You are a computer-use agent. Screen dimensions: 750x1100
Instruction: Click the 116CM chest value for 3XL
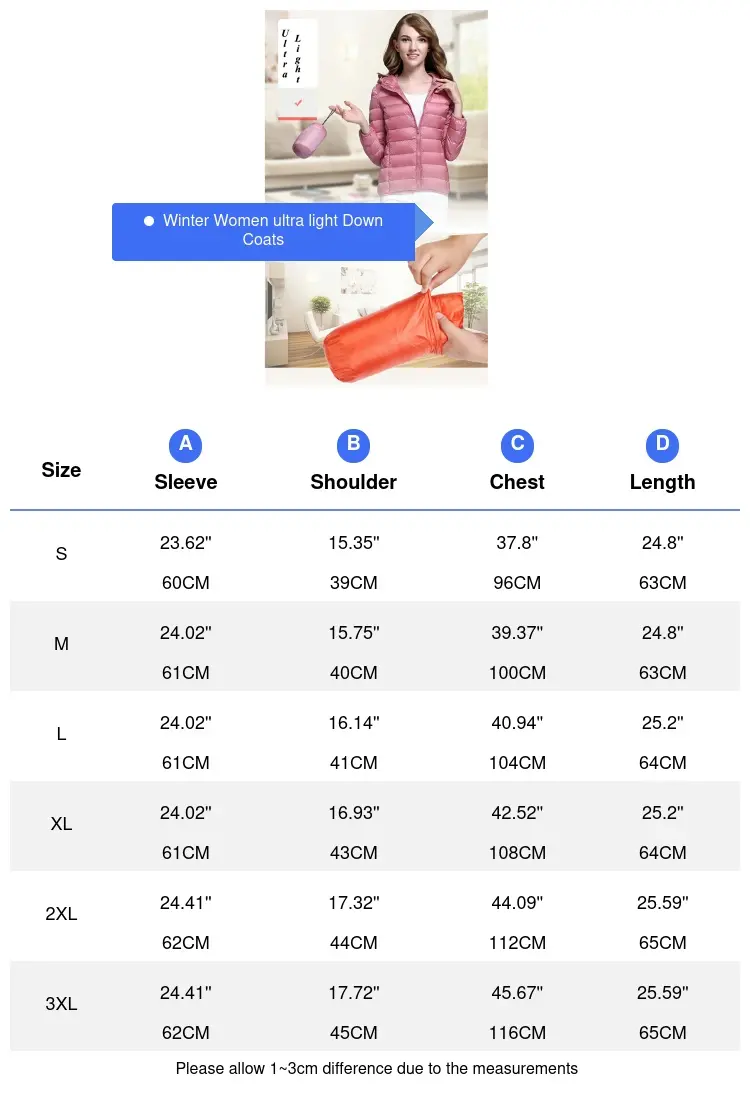(517, 1033)
